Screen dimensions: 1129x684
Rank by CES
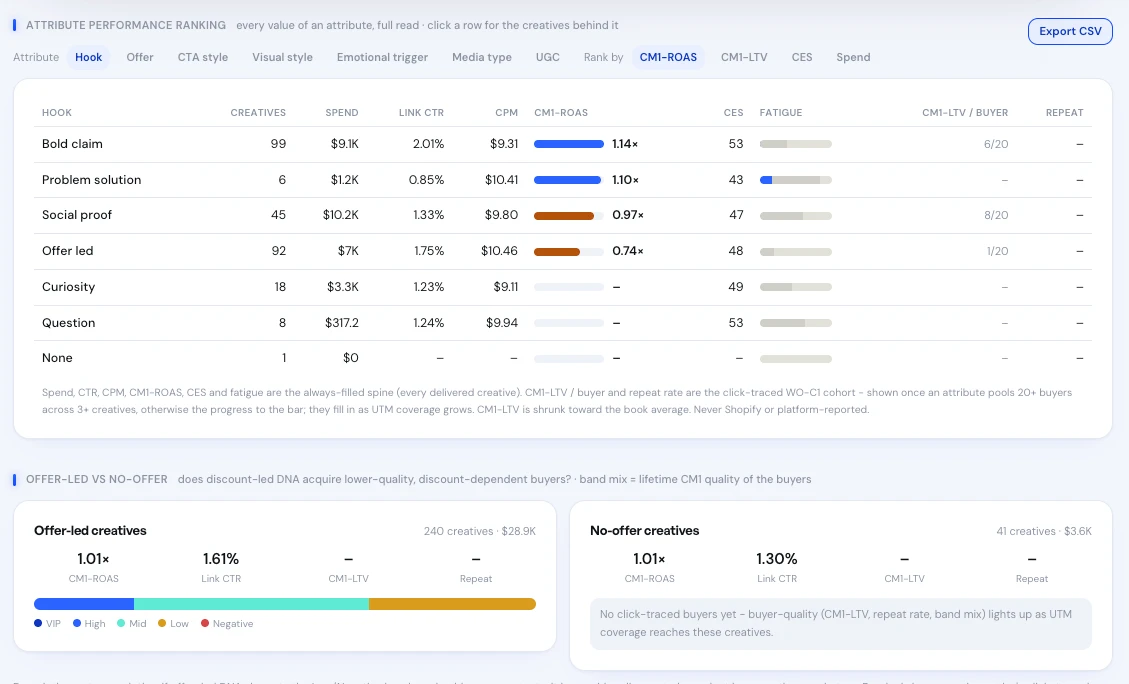pyautogui.click(x=801, y=57)
